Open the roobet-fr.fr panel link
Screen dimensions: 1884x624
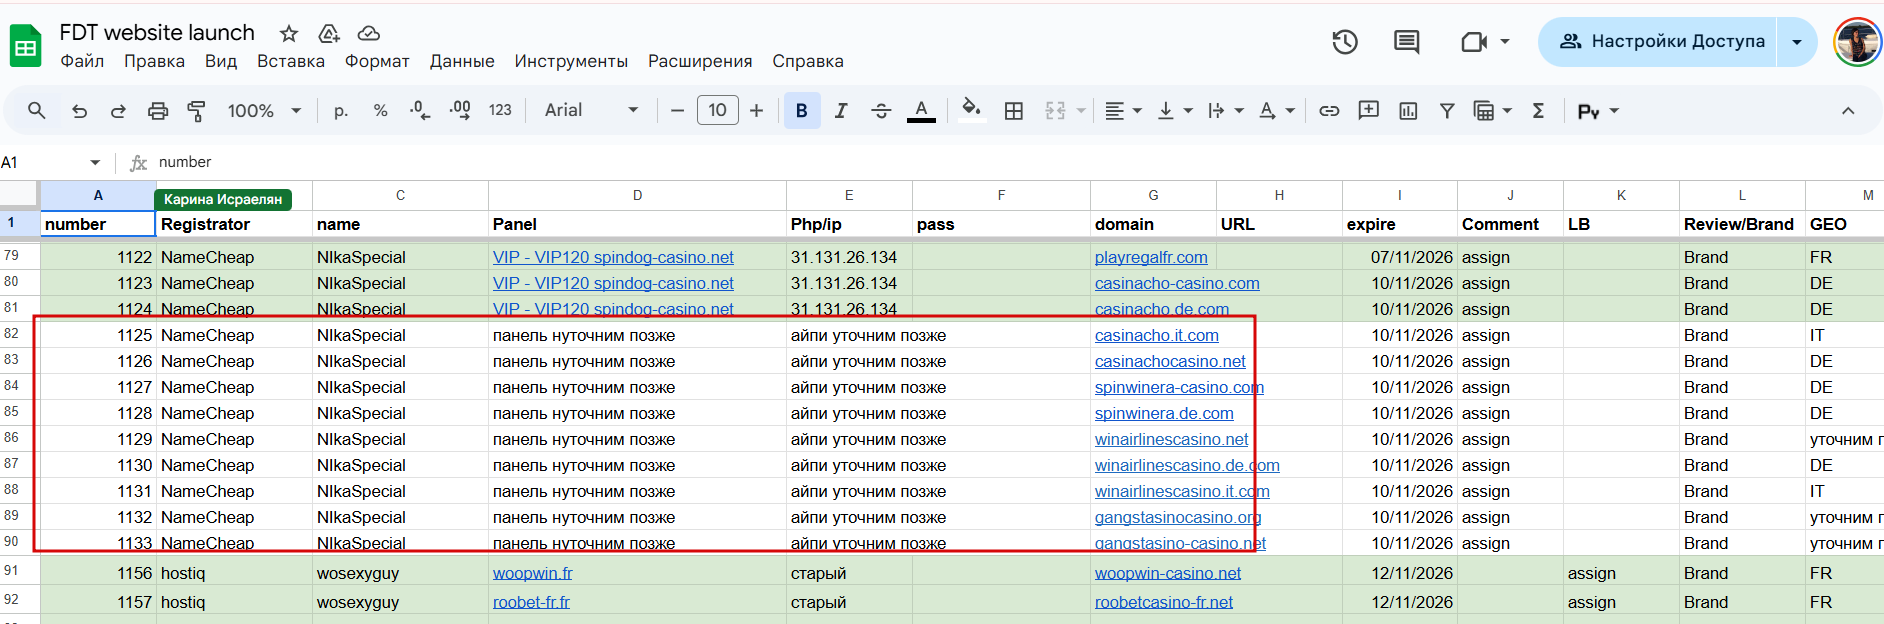point(531,602)
